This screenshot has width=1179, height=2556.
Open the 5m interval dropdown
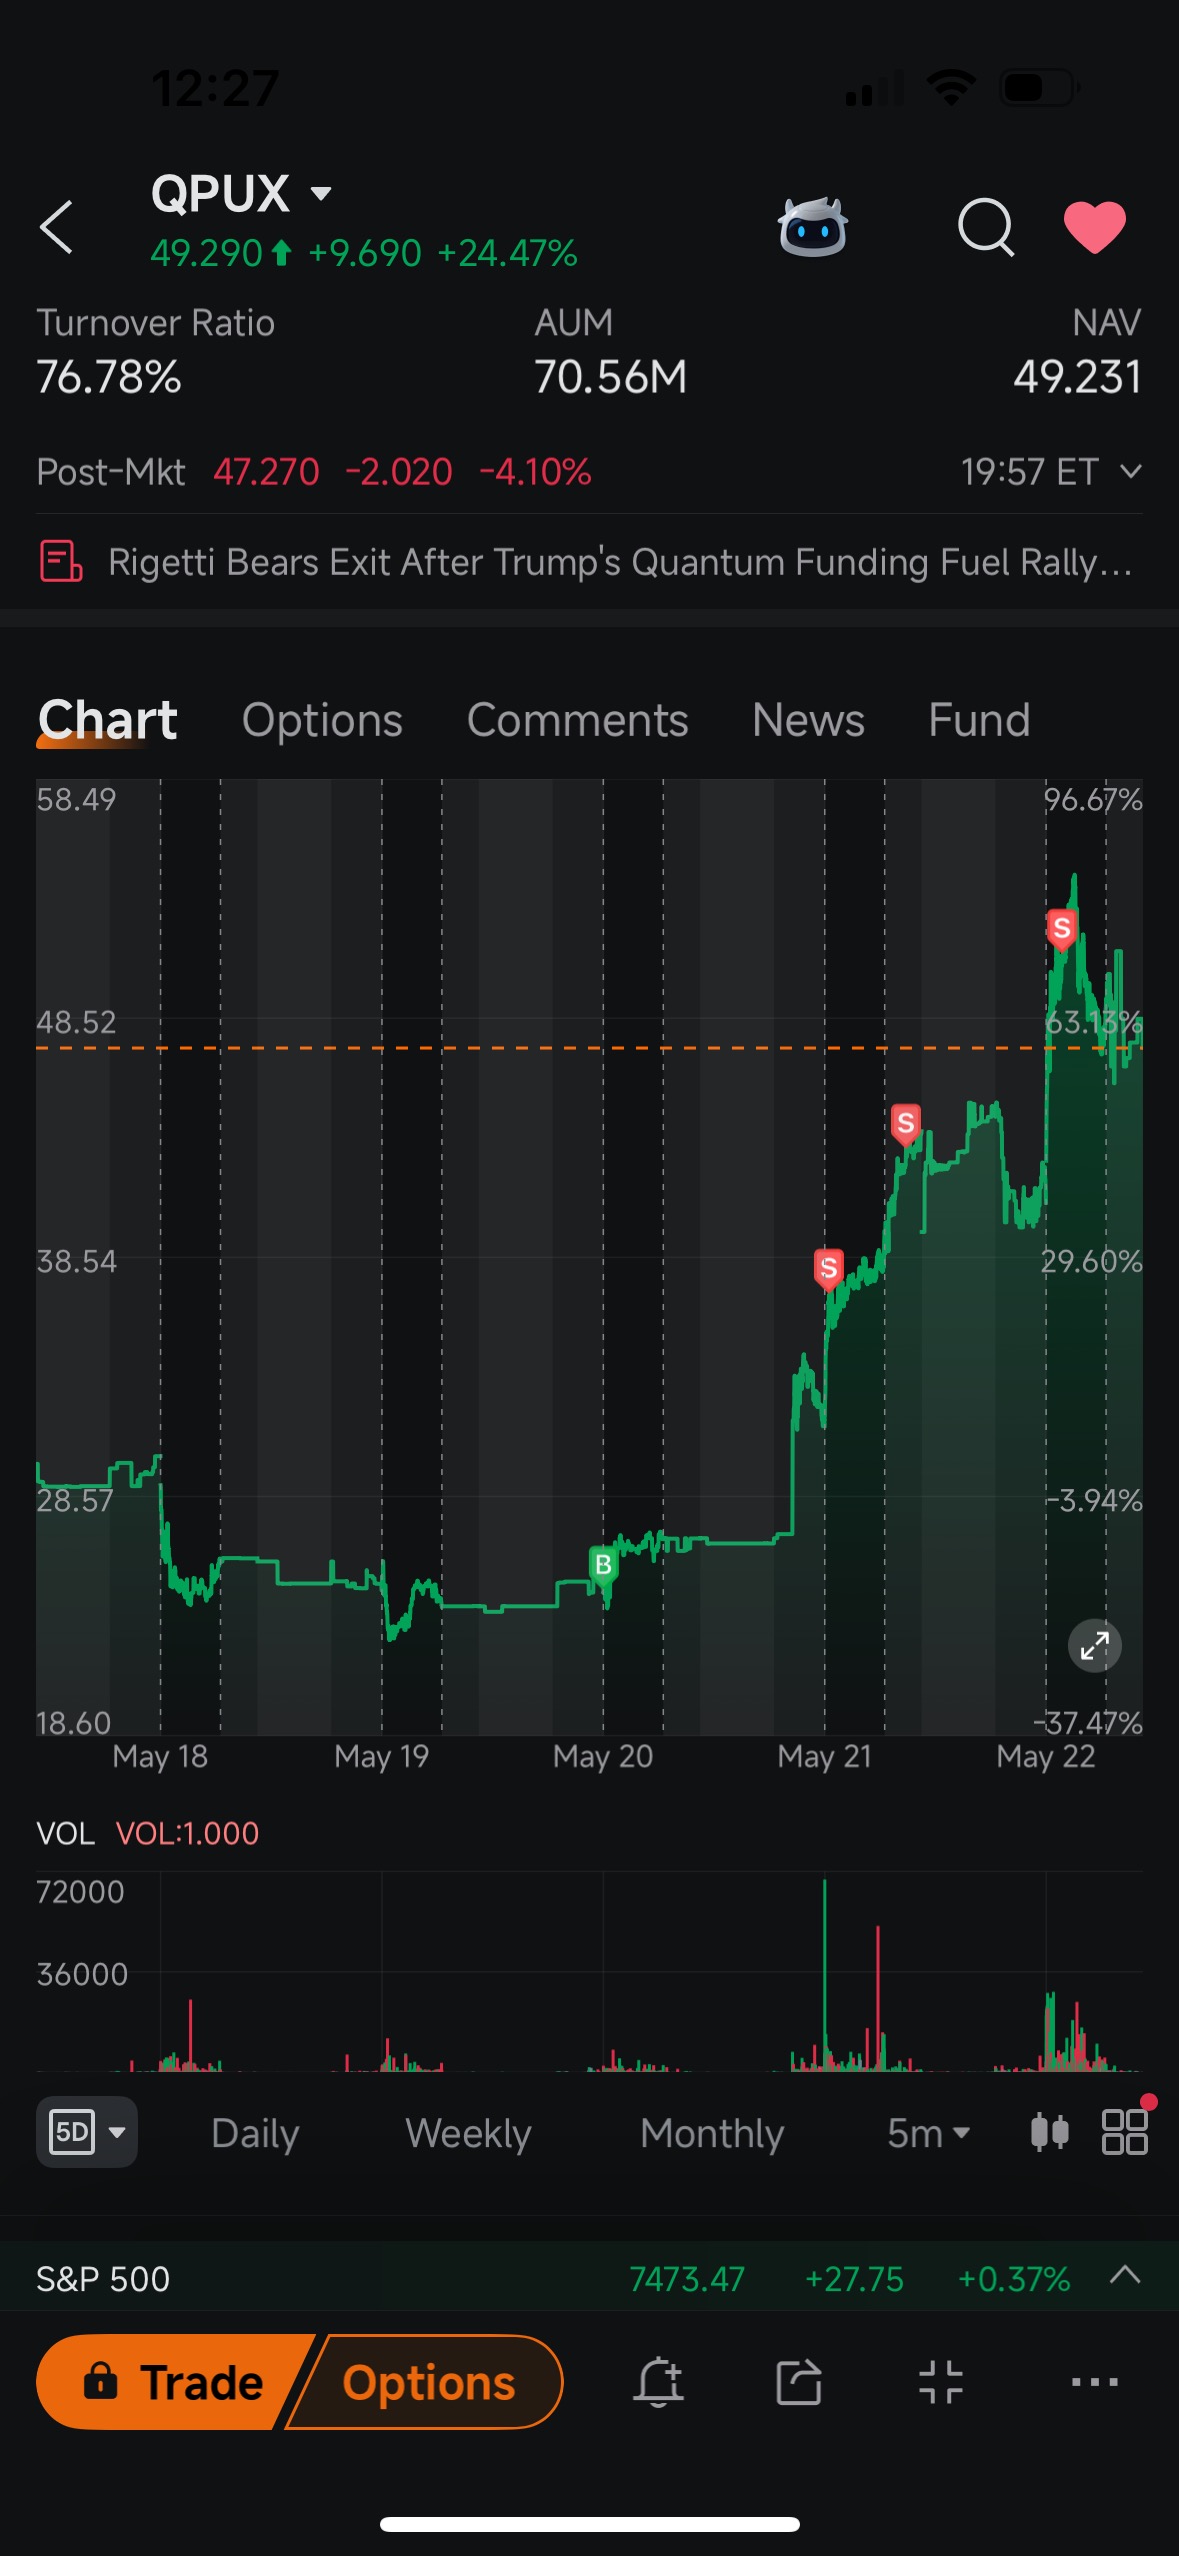(928, 2133)
